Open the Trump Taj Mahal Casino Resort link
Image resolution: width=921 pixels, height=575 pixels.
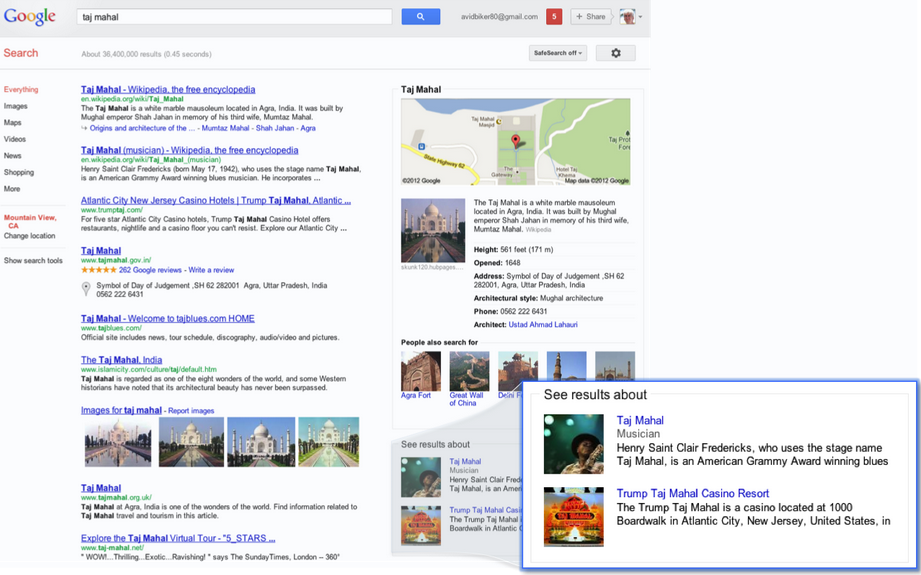(x=692, y=494)
